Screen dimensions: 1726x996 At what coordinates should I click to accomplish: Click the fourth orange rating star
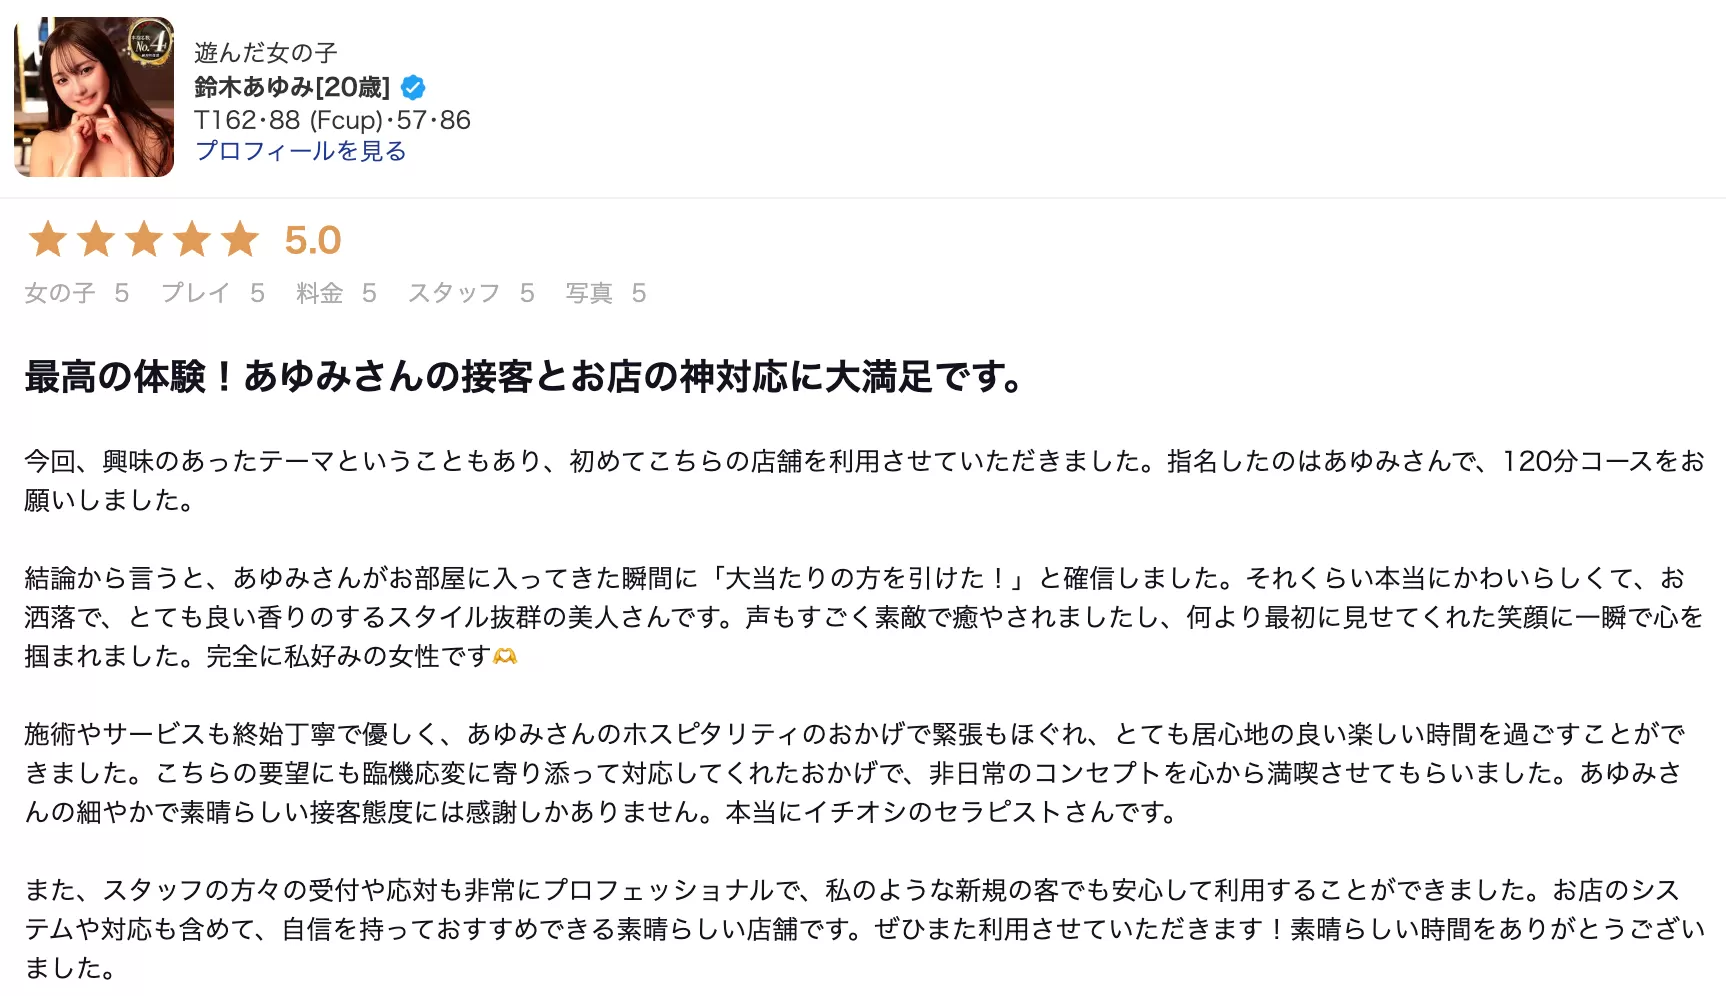tap(192, 240)
